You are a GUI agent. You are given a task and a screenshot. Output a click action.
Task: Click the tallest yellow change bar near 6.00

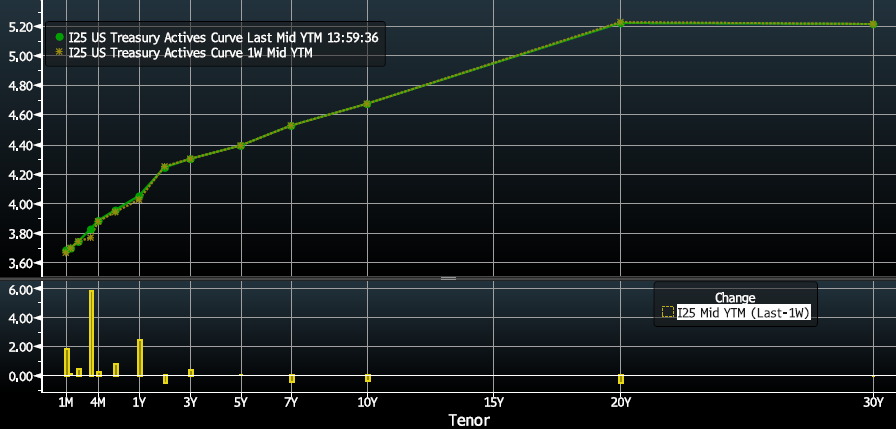coord(91,333)
